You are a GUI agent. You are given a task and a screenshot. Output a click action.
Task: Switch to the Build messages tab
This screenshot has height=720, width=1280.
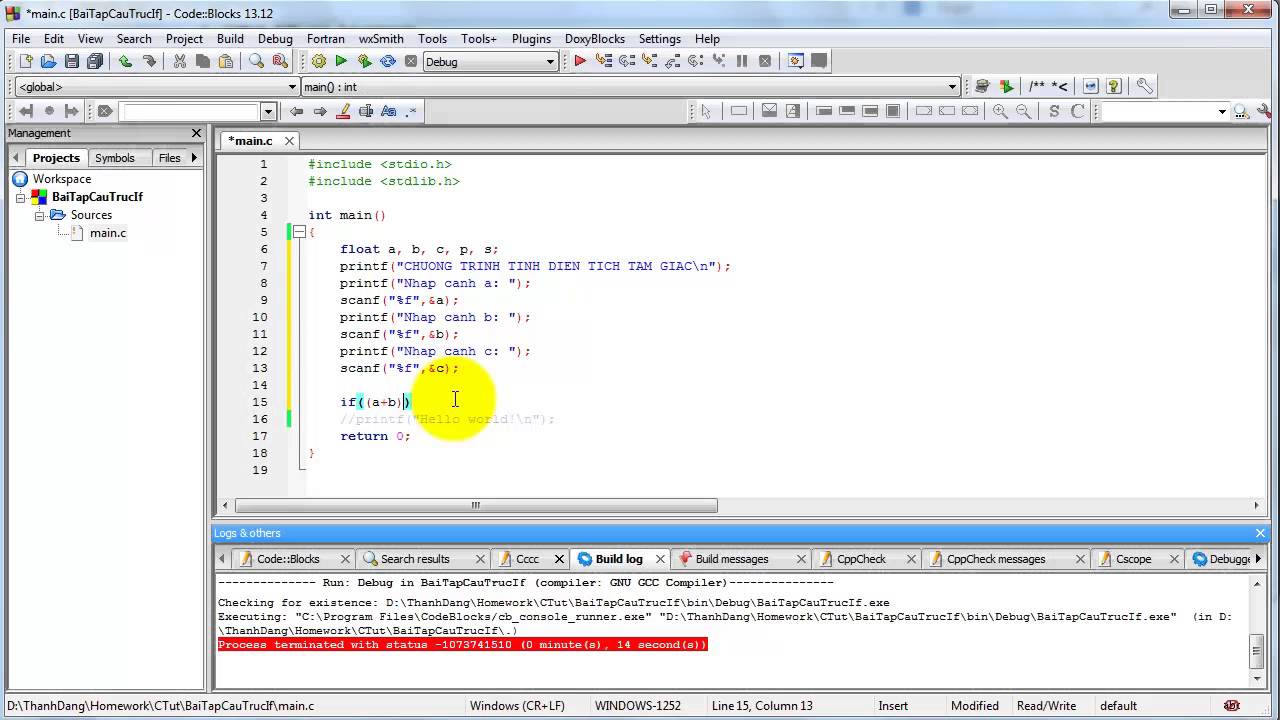click(731, 559)
